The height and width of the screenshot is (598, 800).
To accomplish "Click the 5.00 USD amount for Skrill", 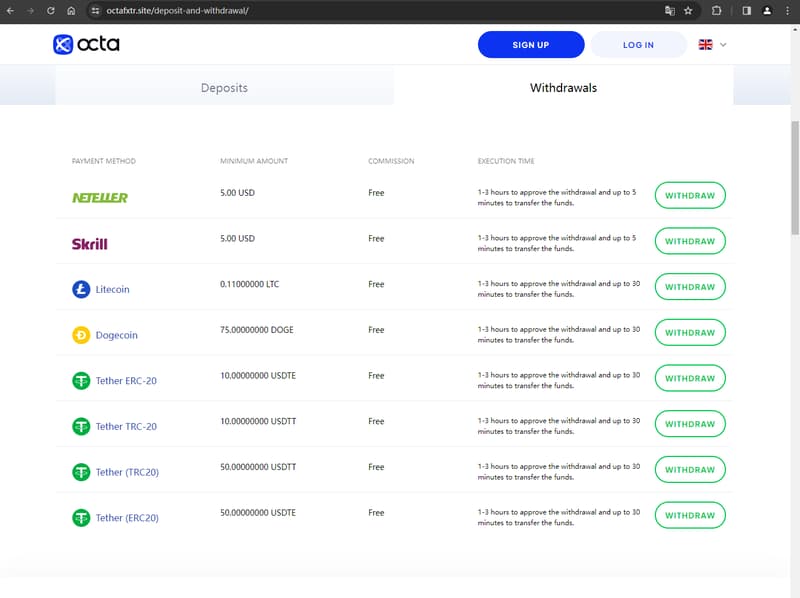I will [237, 238].
